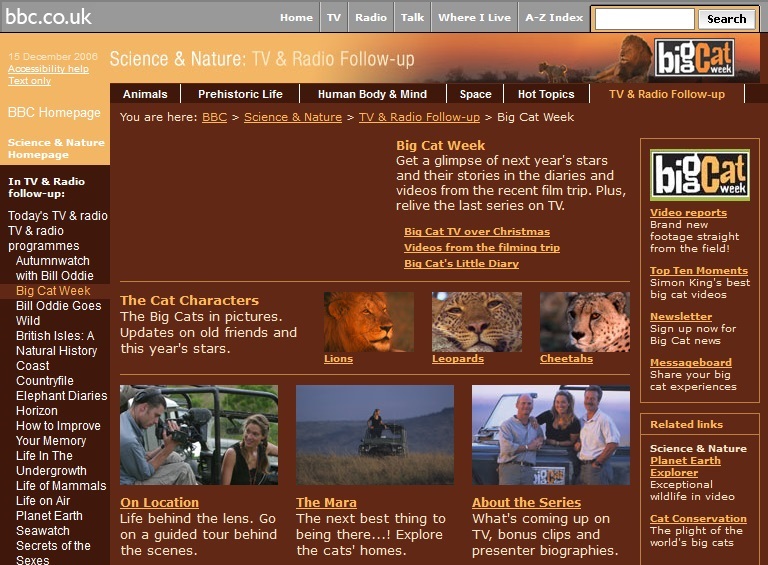
Task: Click inside the search input field
Action: pyautogui.click(x=644, y=19)
